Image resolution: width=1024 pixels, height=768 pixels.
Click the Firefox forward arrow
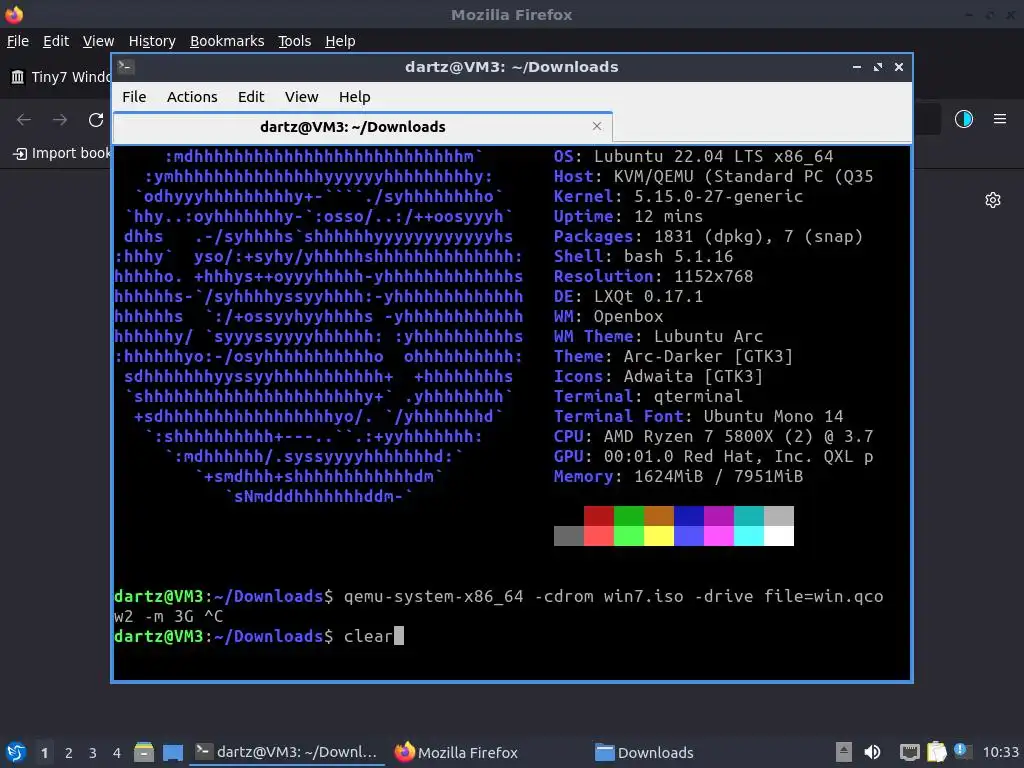tap(60, 120)
